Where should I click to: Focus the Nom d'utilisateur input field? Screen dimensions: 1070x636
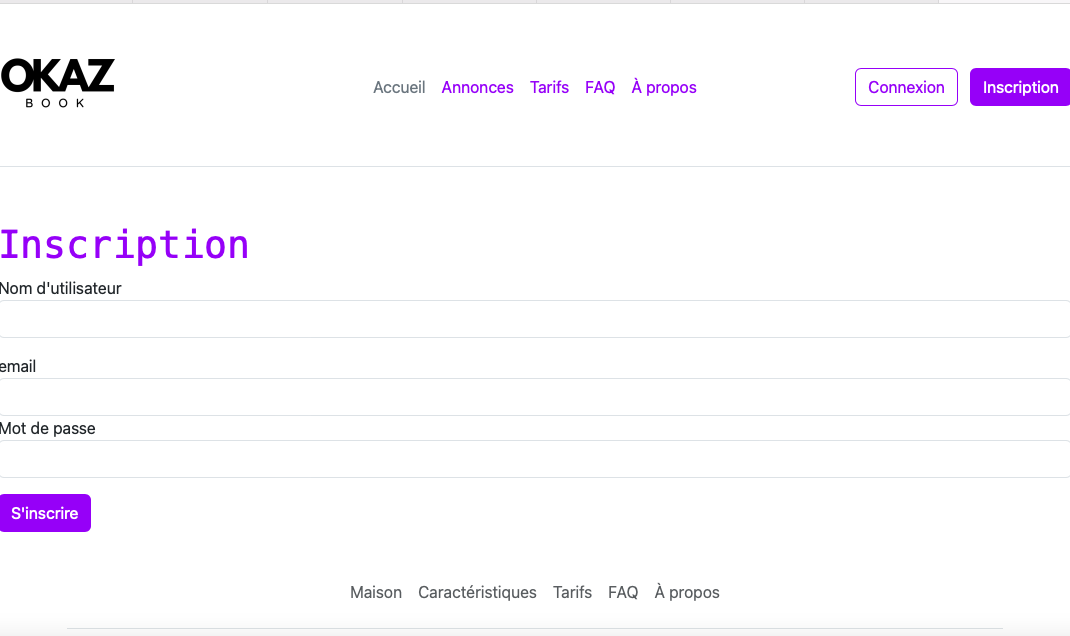535,319
